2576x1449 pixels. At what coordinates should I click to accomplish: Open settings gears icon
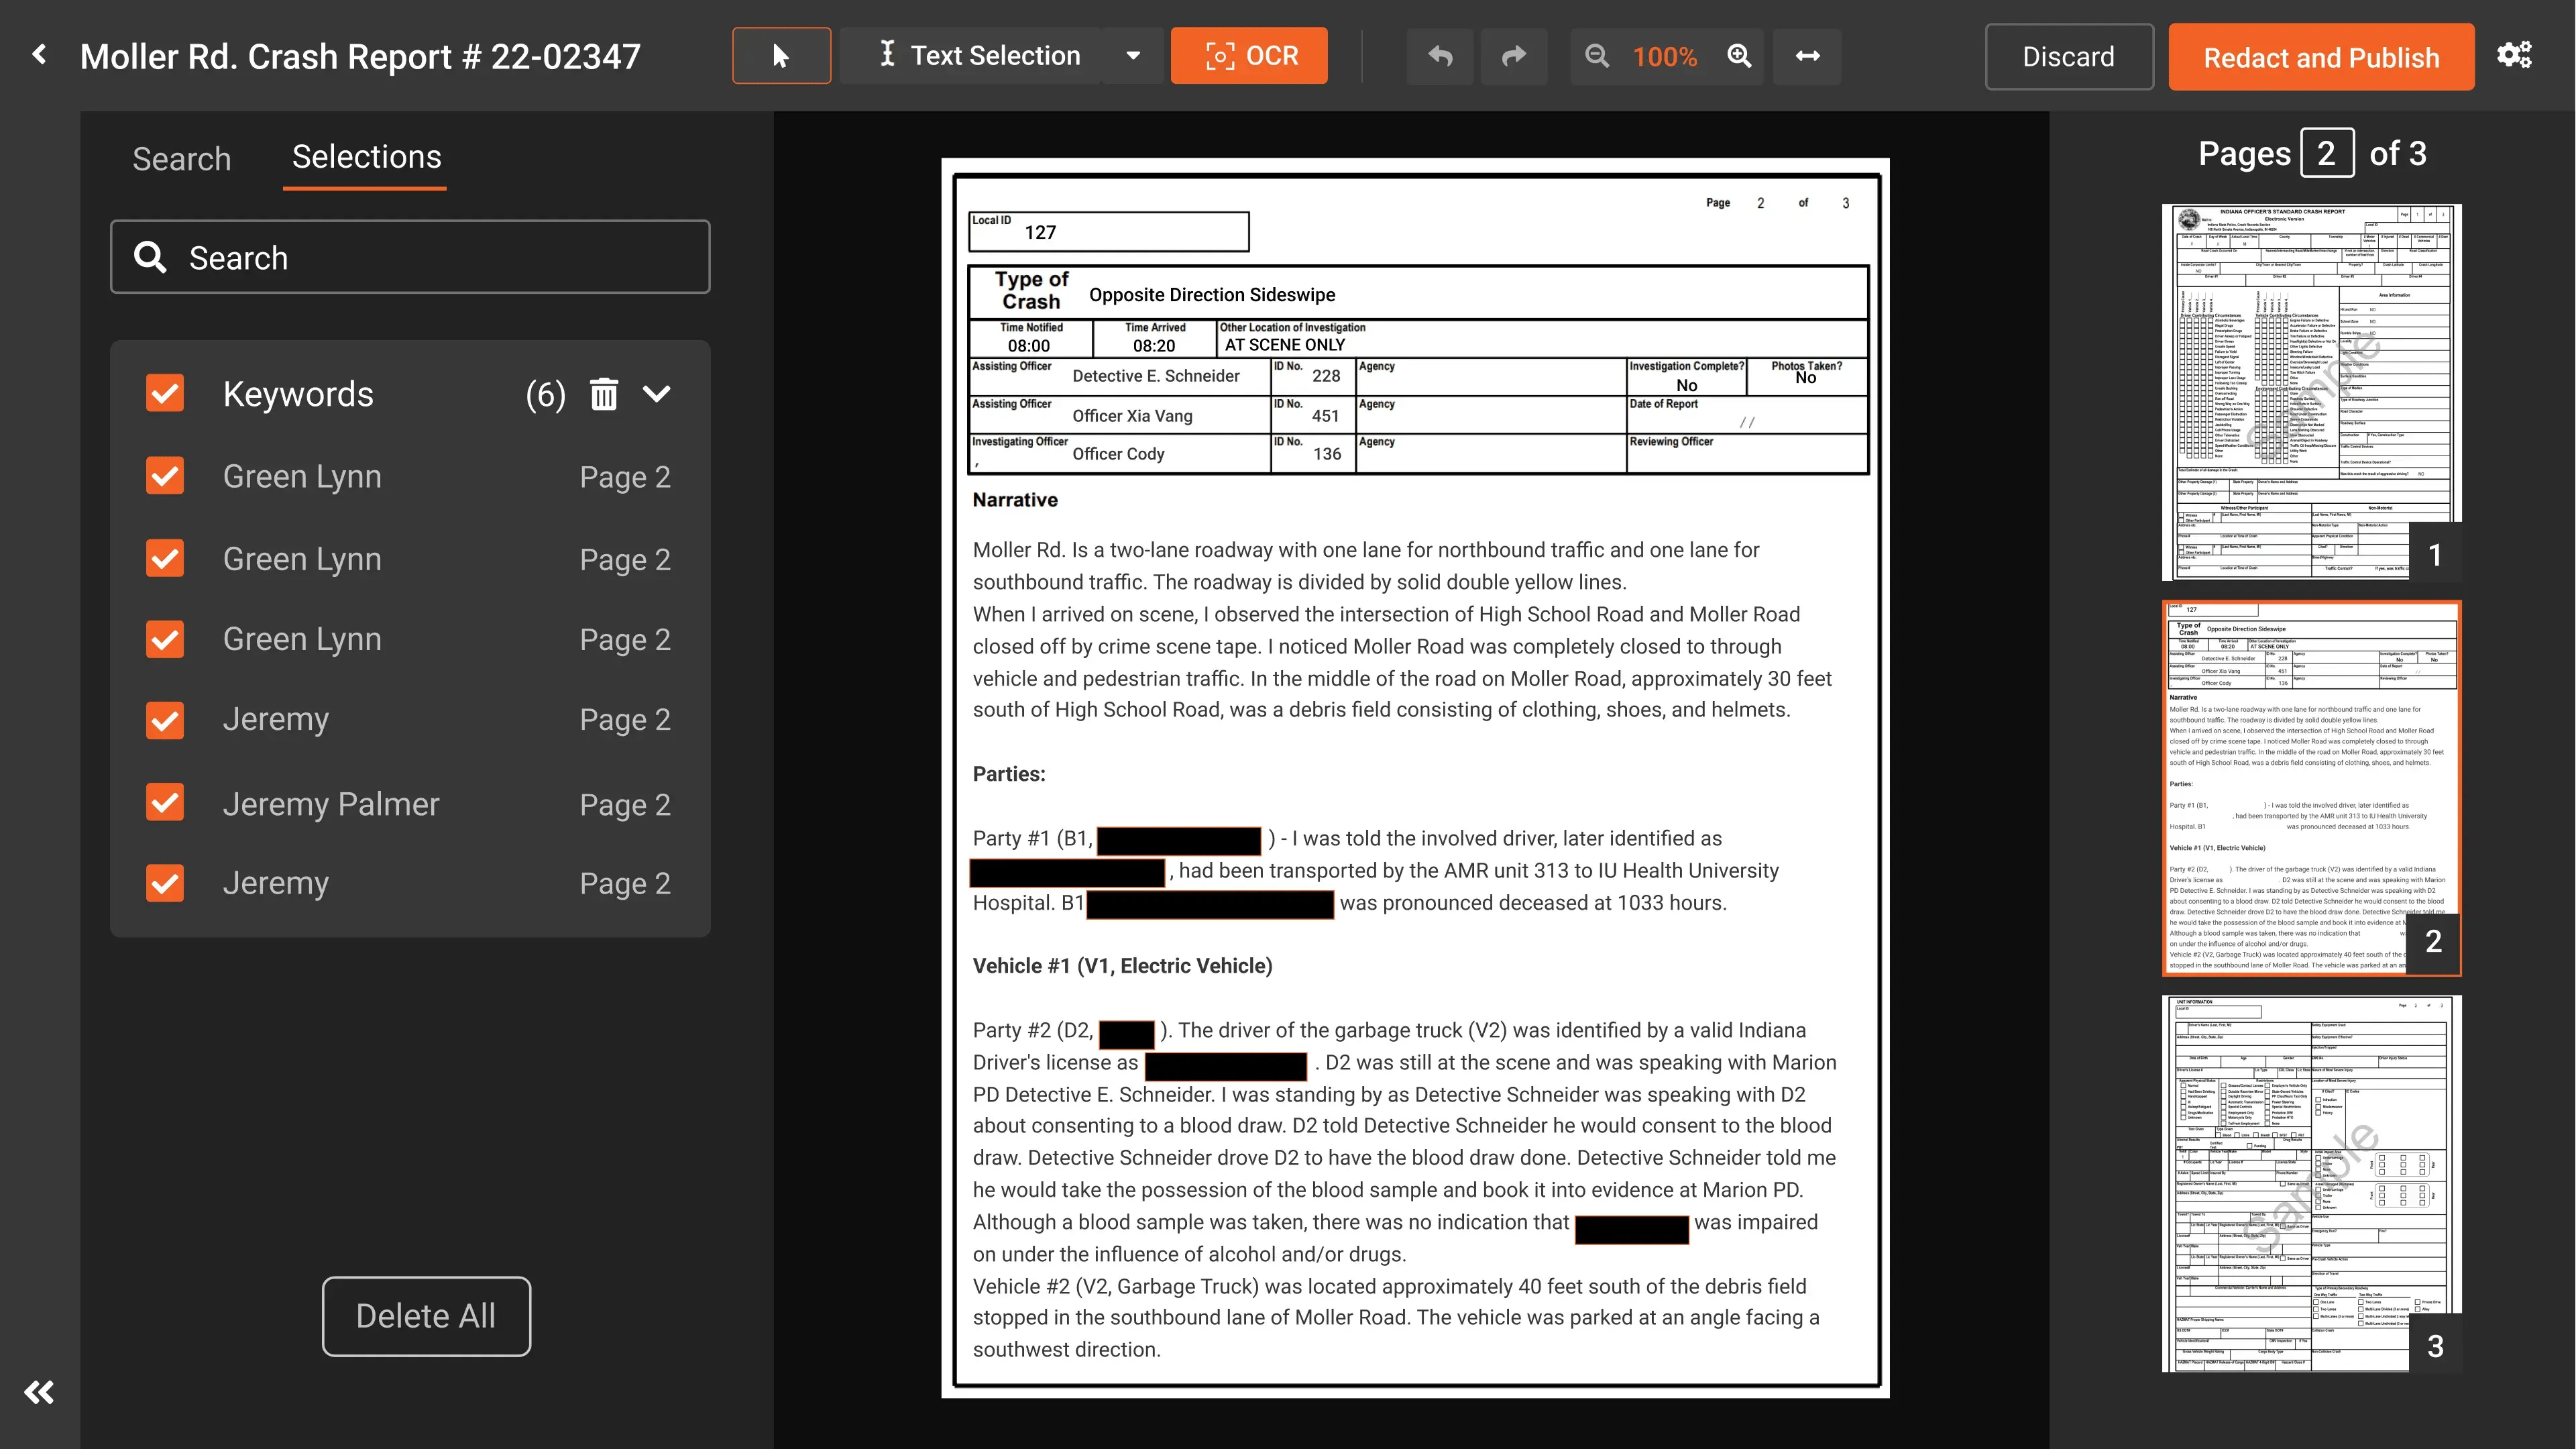(2514, 55)
